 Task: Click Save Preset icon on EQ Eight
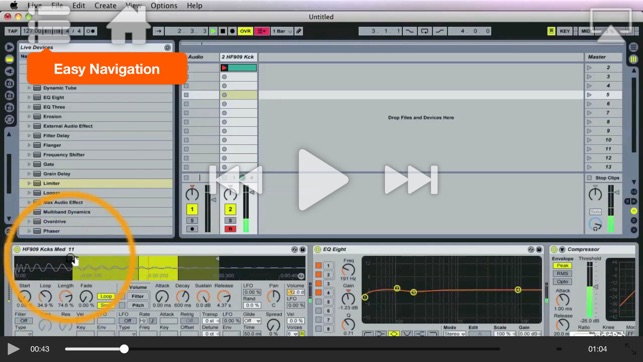point(539,249)
